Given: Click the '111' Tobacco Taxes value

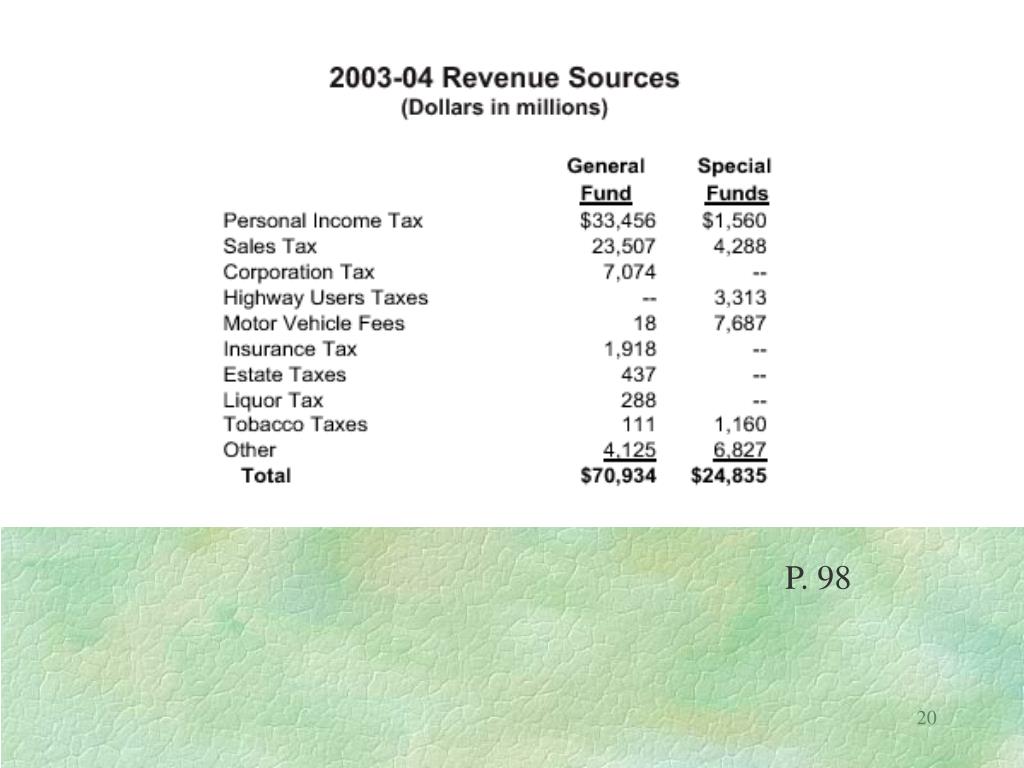Looking at the screenshot, I should click(638, 424).
